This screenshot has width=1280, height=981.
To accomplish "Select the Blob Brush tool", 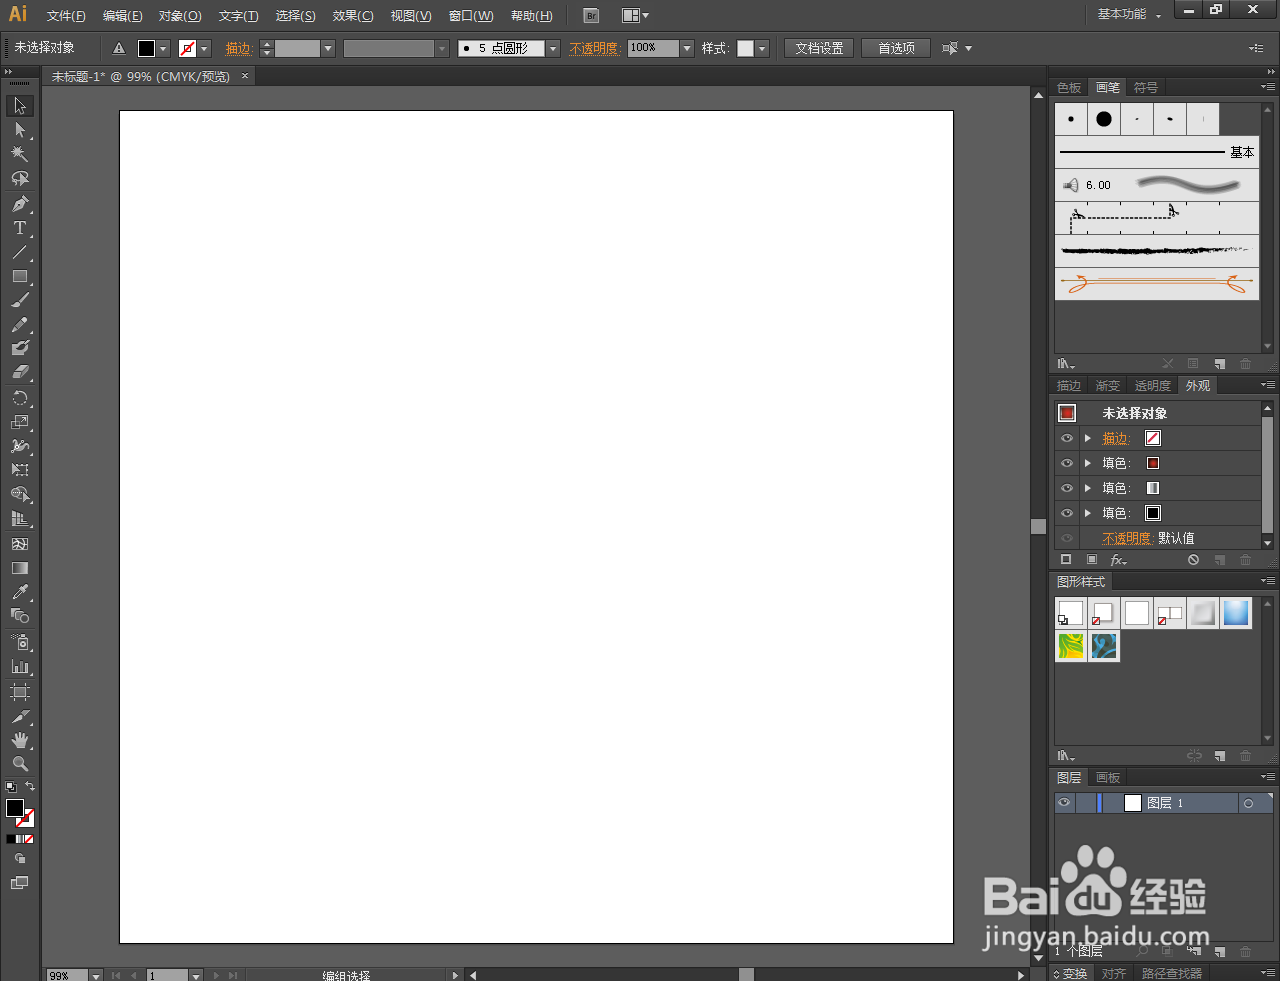I will click(x=20, y=348).
